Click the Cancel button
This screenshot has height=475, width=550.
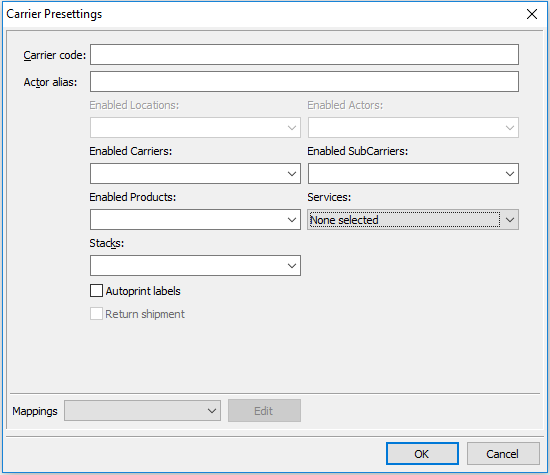[x=503, y=454]
